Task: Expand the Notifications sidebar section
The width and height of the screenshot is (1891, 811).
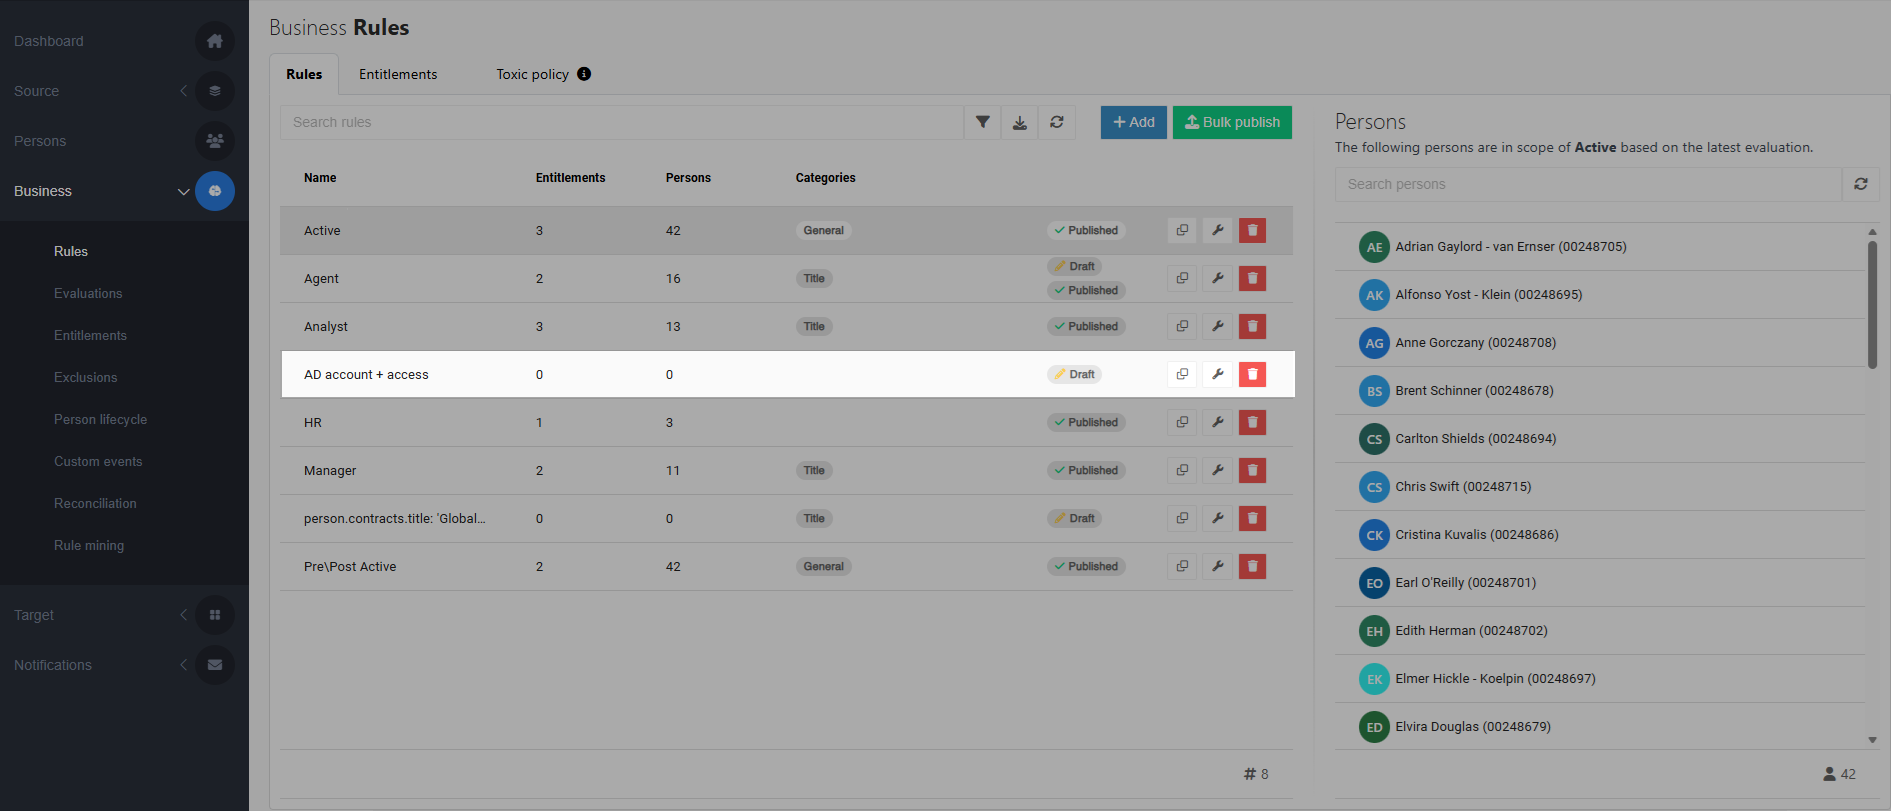Action: point(183,665)
